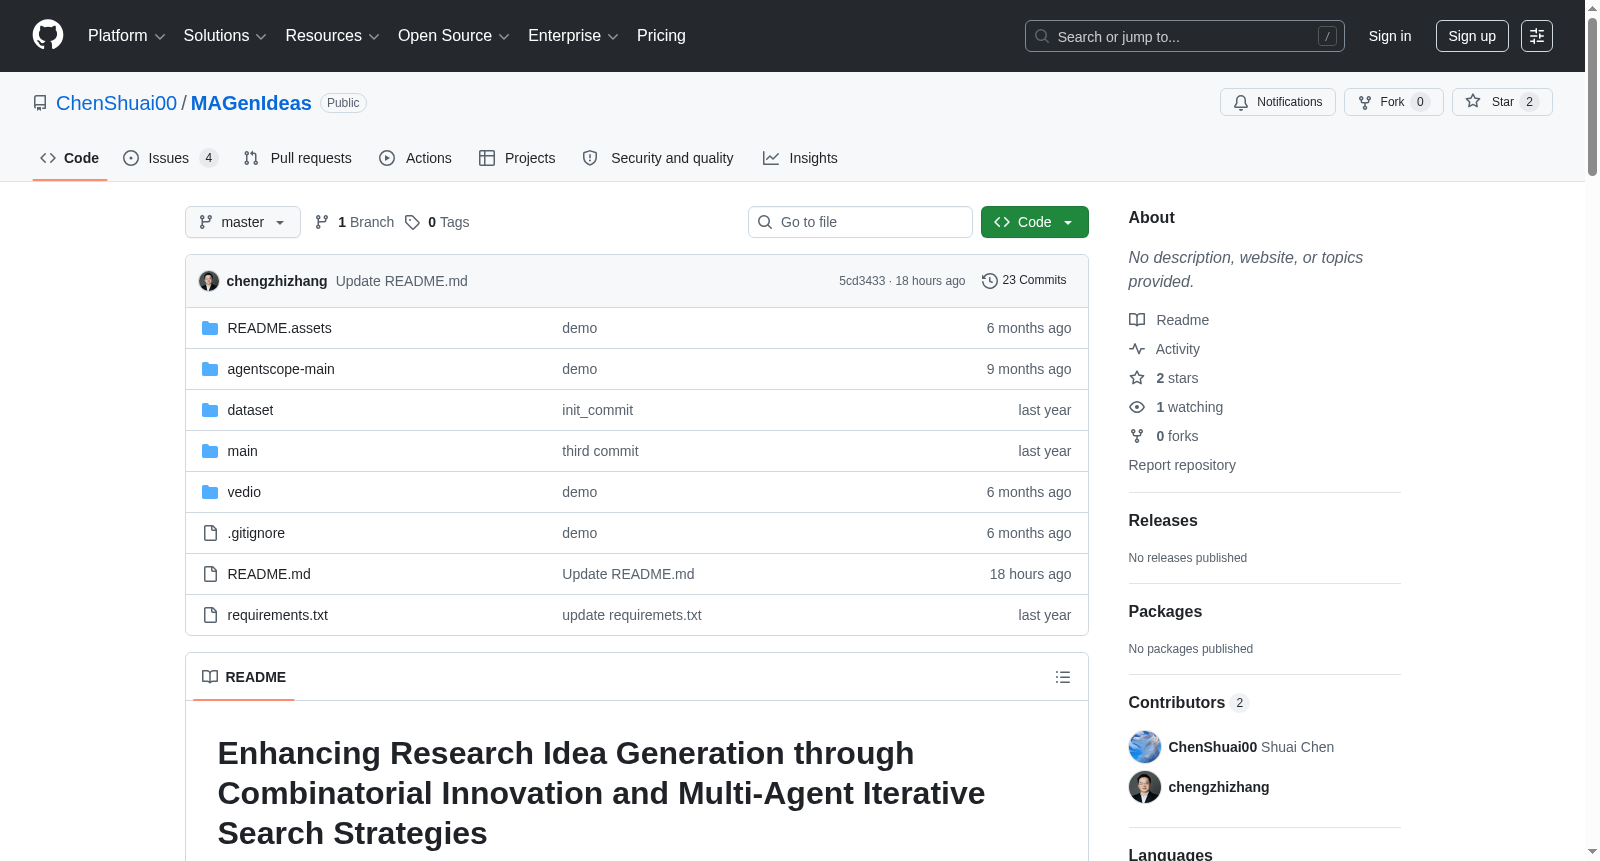Click the README.md file icon
The image size is (1600, 861).
pos(210,574)
